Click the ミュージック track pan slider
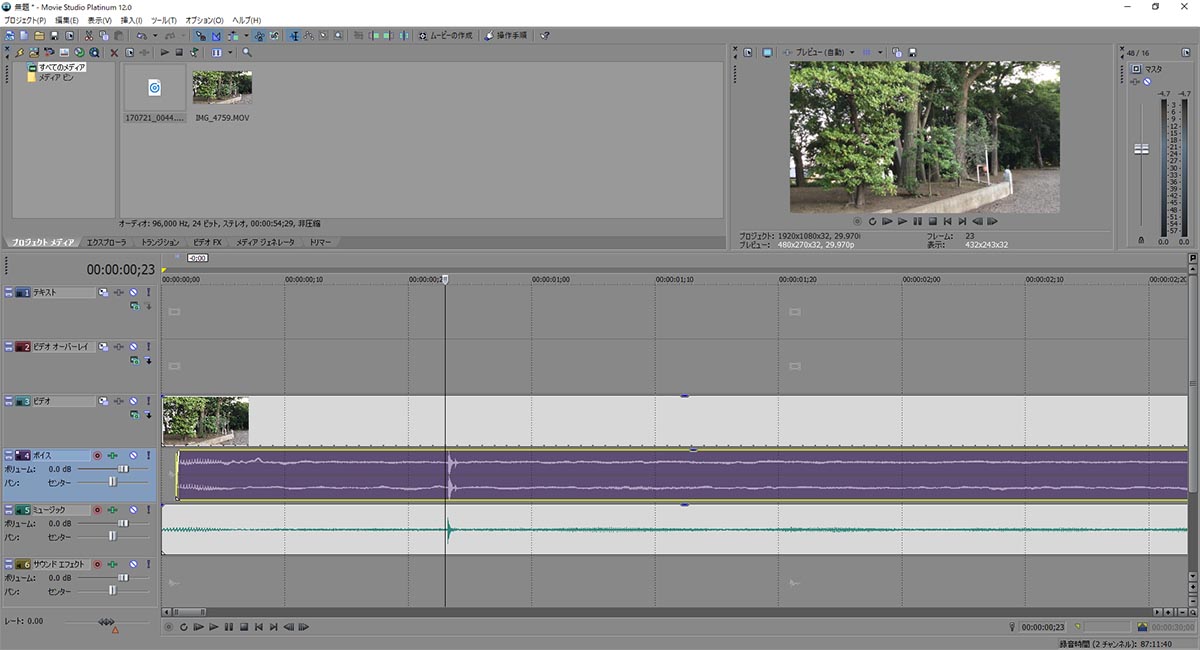 click(x=113, y=536)
